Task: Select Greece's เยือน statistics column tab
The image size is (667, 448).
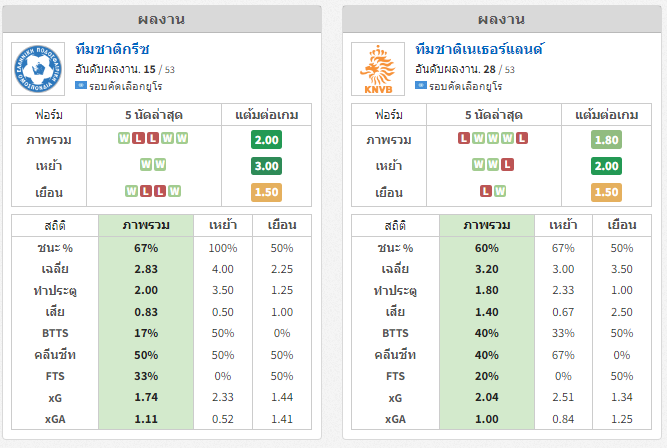Action: (x=282, y=225)
